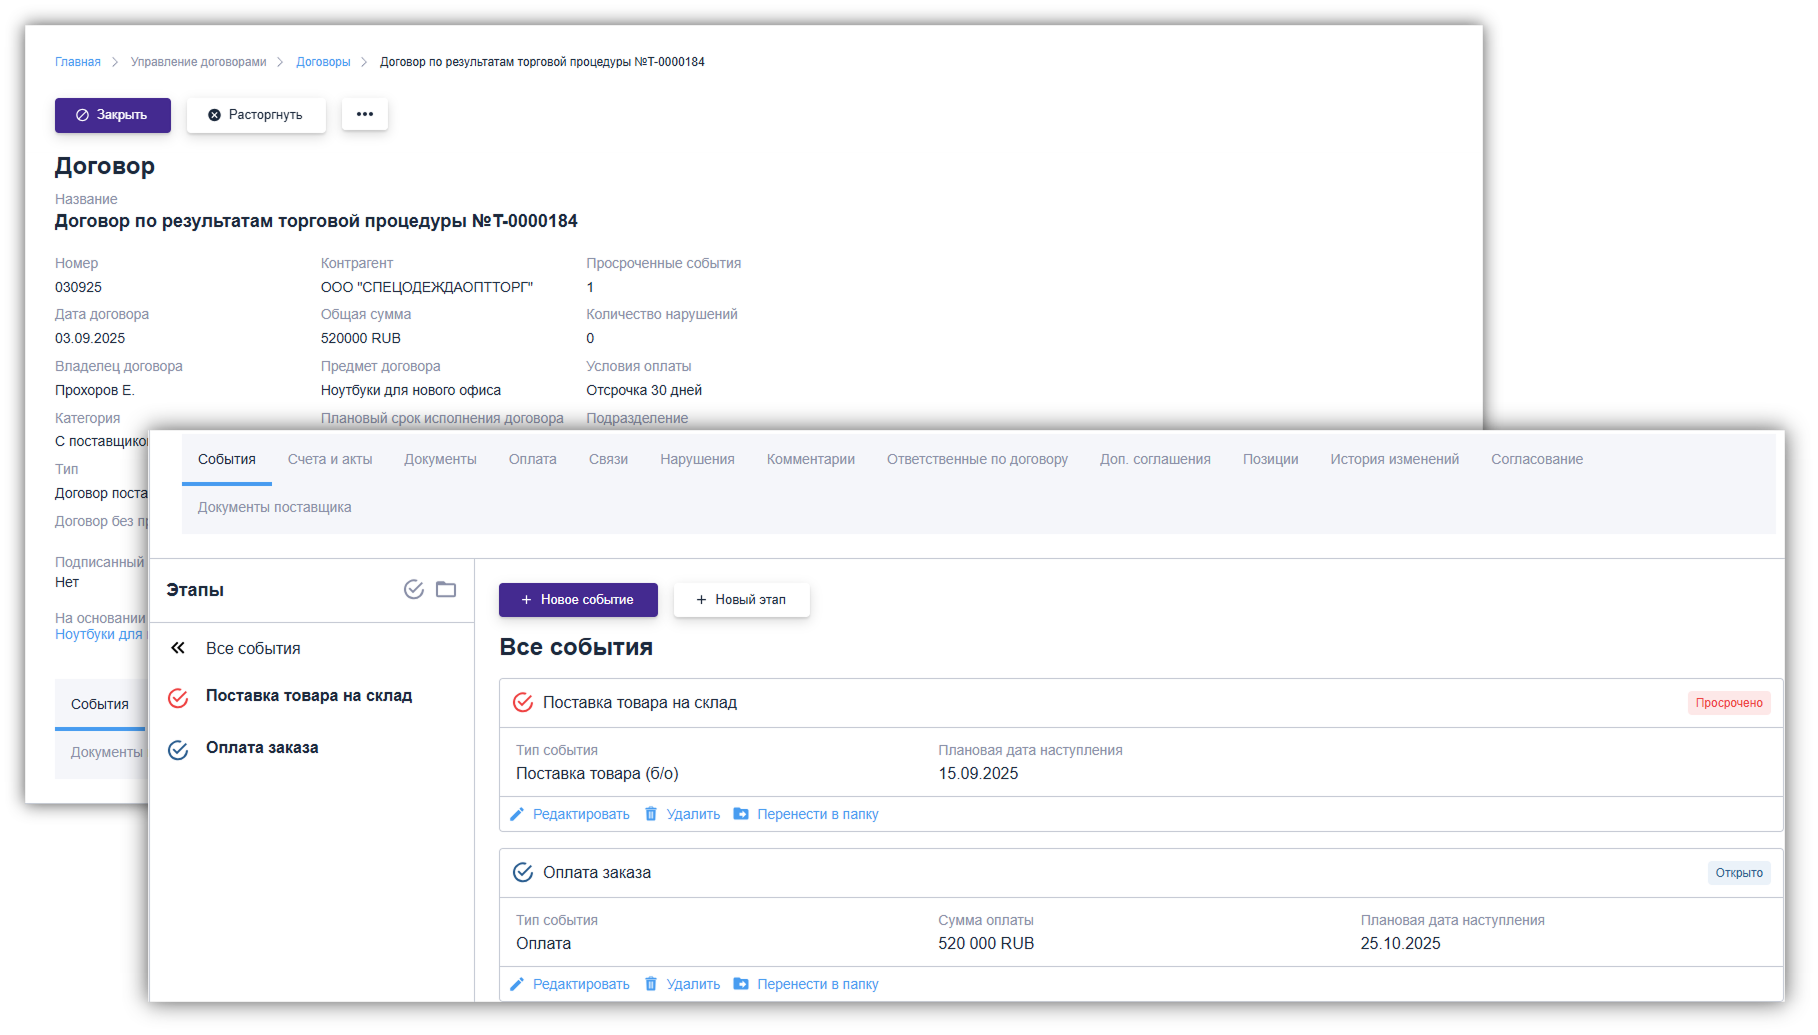Image resolution: width=1818 pixels, height=1035 pixels.
Task: Click the pencil icon for Поставка товара event
Action: 517,814
